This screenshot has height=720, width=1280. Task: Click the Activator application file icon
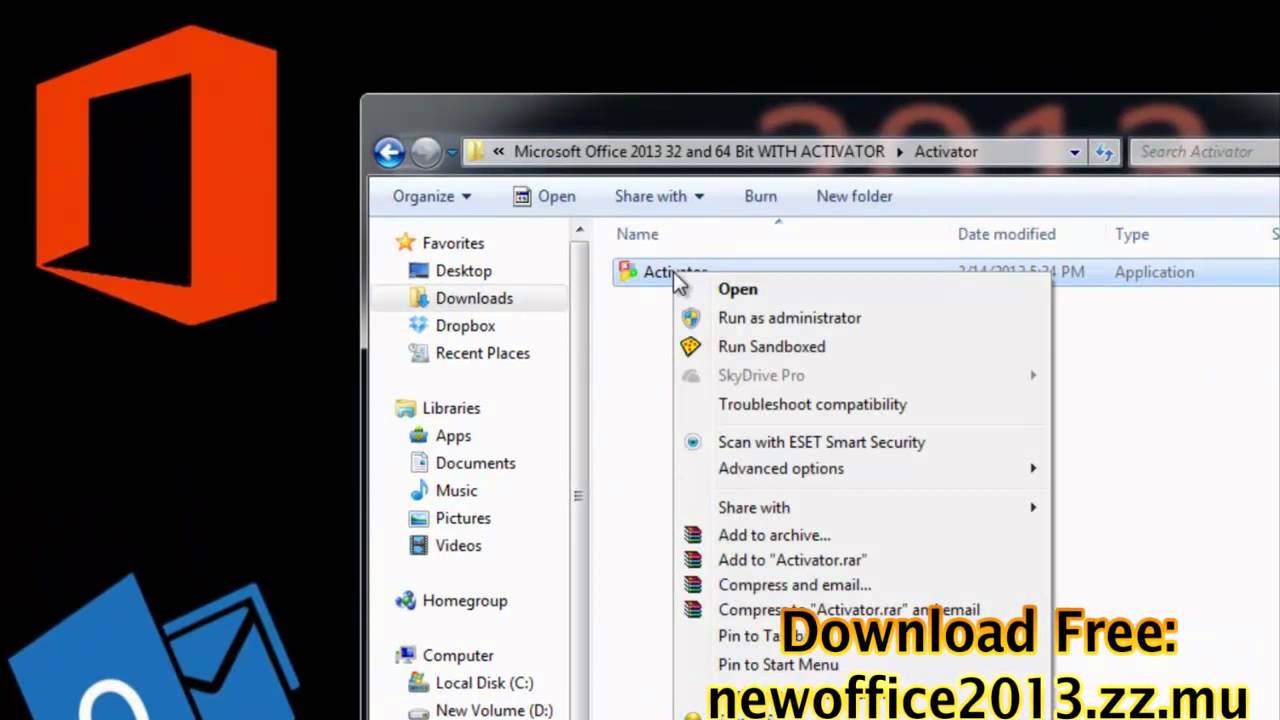click(628, 272)
